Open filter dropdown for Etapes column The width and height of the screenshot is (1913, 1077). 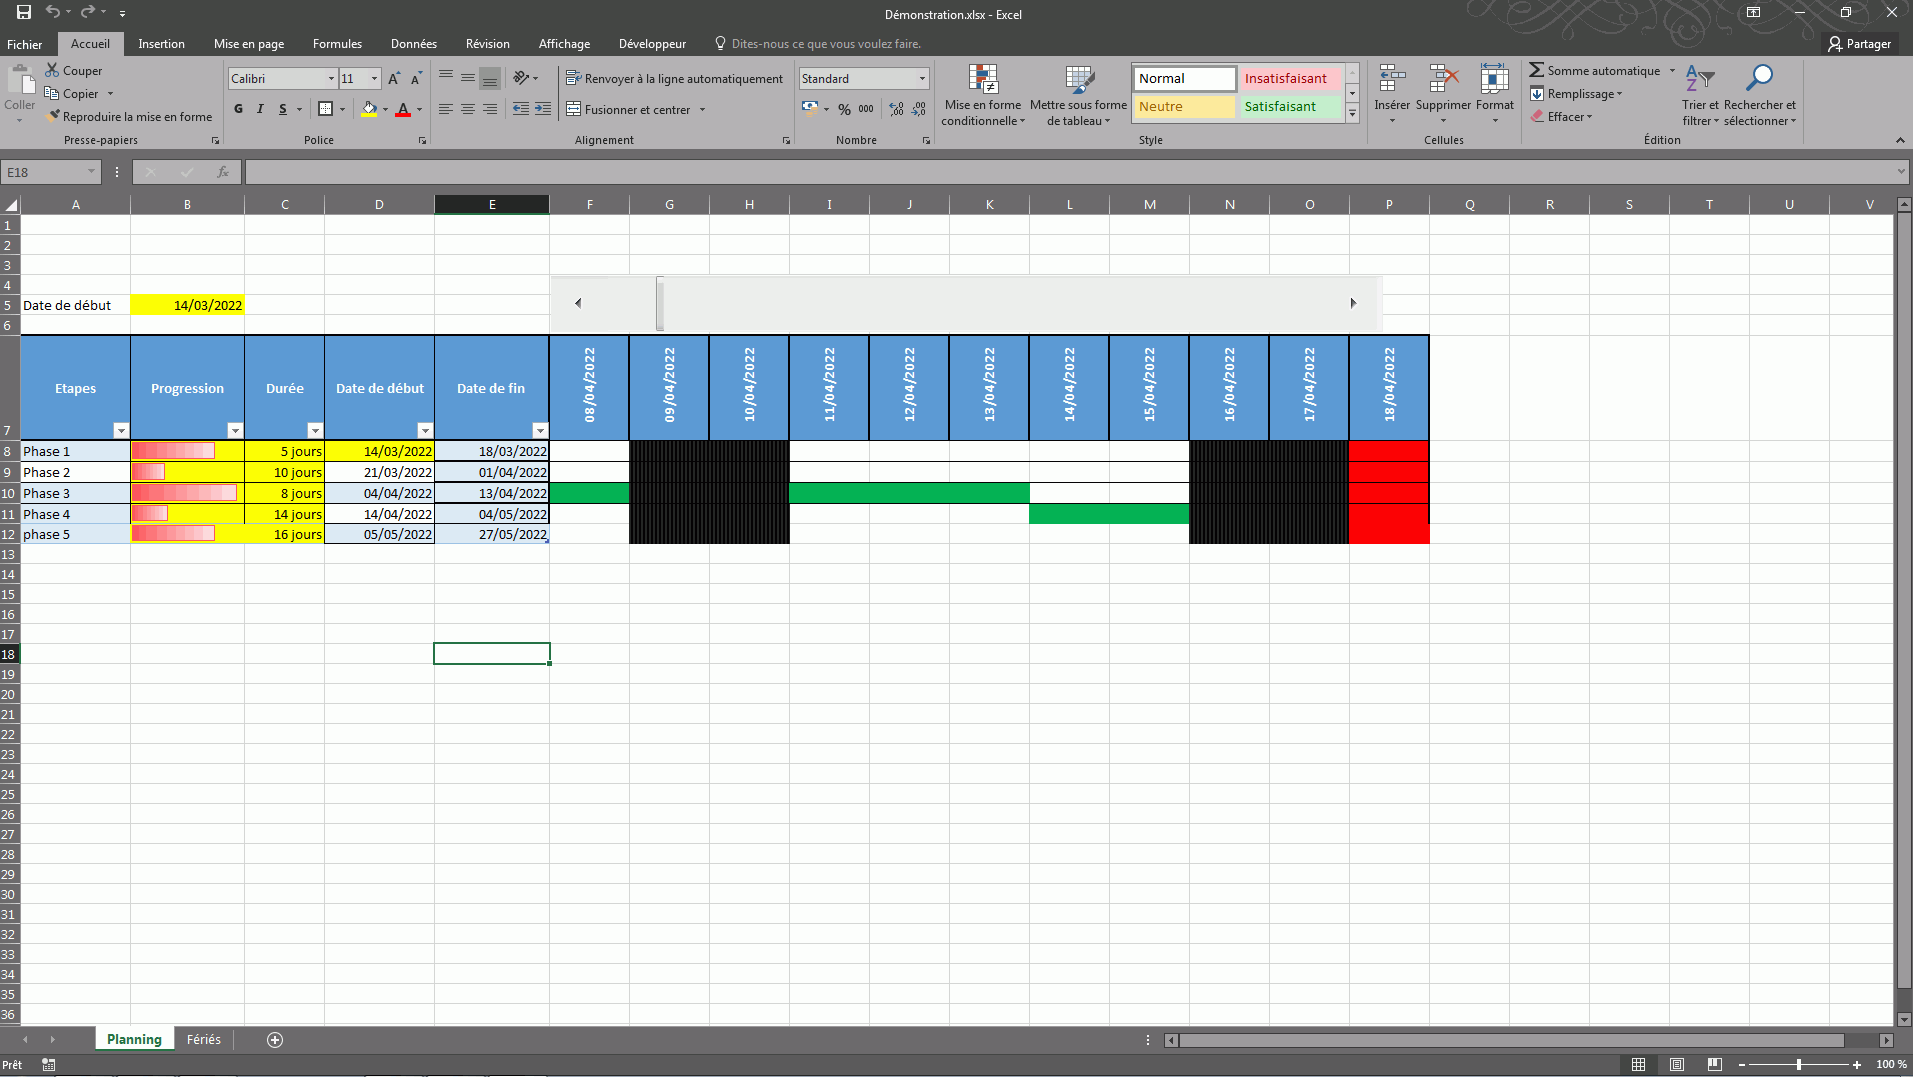coord(121,431)
